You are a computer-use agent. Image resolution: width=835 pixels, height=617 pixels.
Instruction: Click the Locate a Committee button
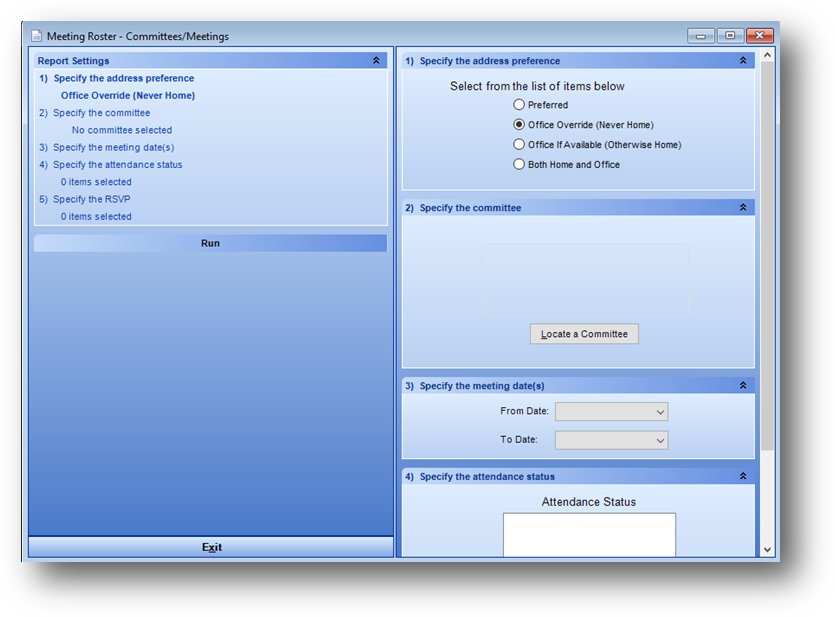(x=584, y=334)
